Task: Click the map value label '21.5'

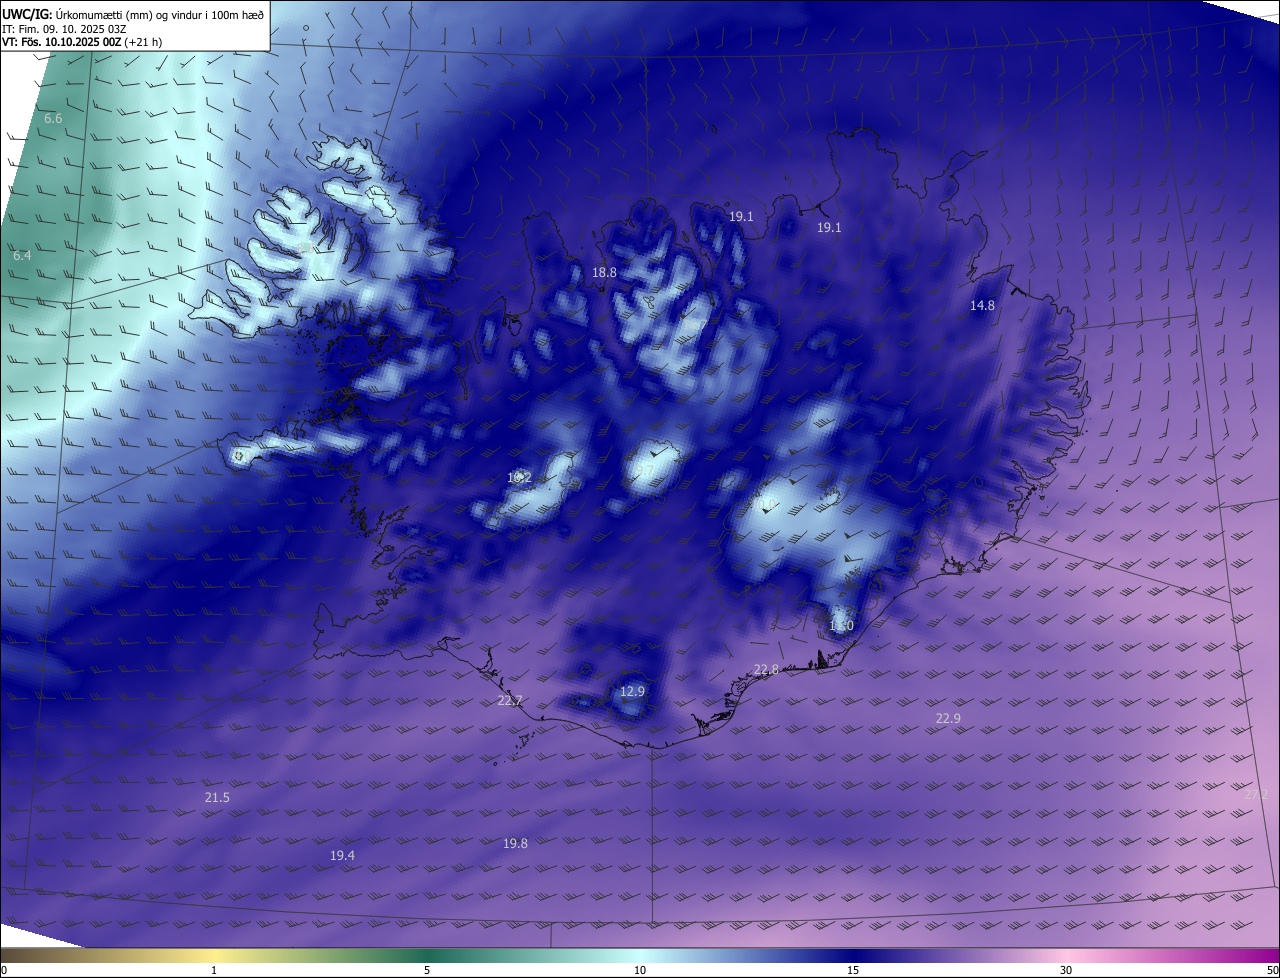Action: tap(217, 797)
